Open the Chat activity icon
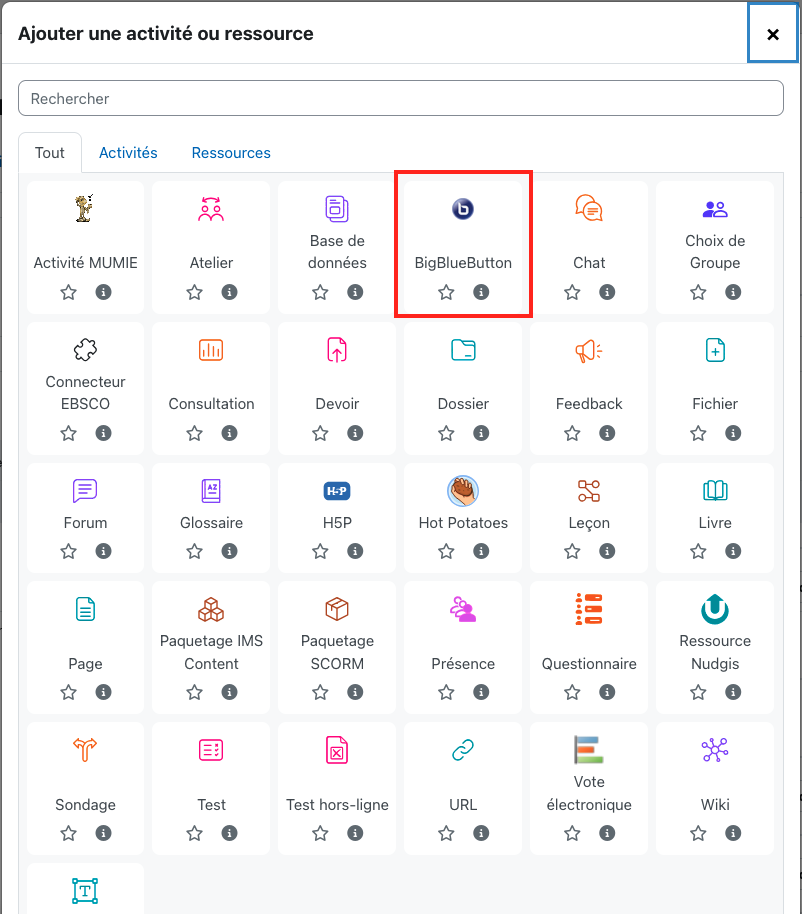Image resolution: width=802 pixels, height=914 pixels. (588, 208)
